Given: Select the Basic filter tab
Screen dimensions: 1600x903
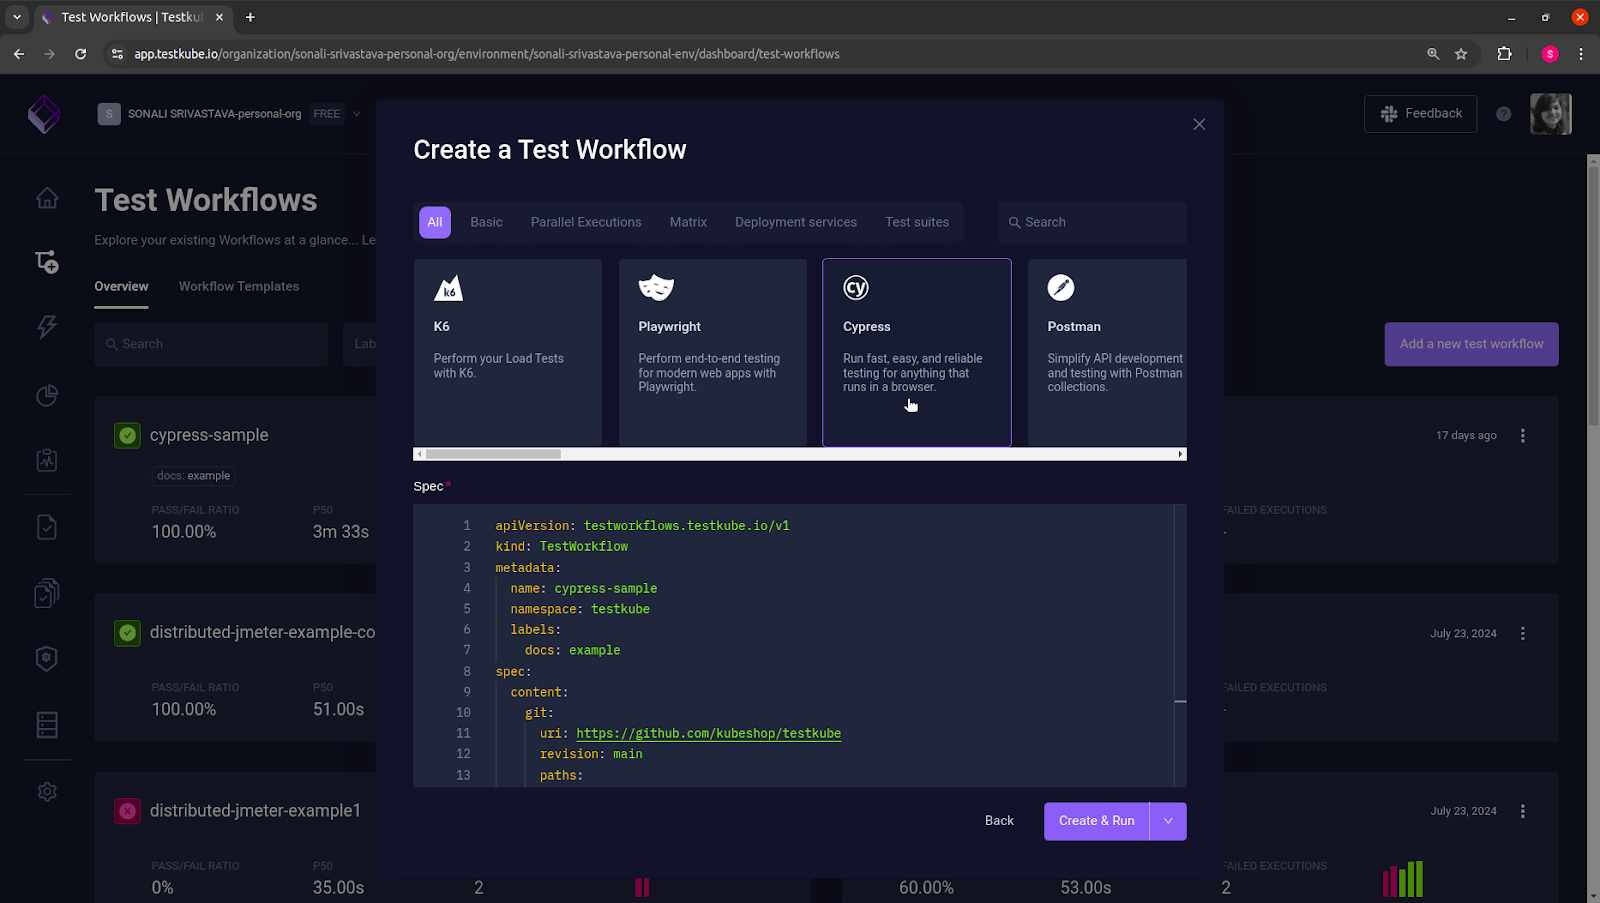Looking at the screenshot, I should coord(486,222).
